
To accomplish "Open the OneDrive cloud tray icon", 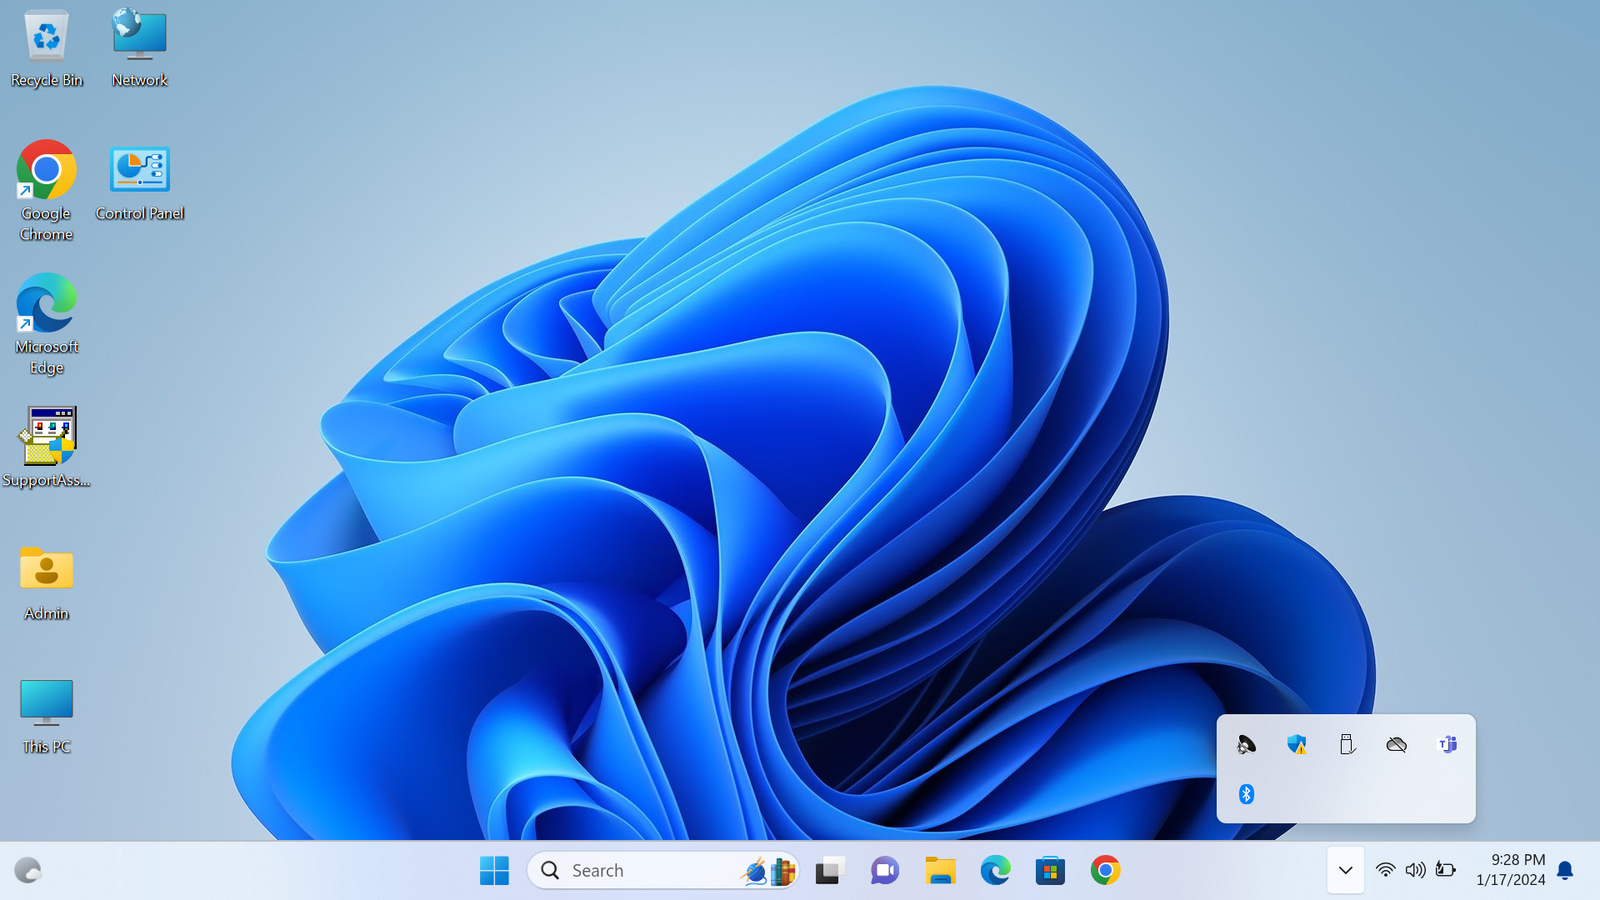I will [1397, 745].
